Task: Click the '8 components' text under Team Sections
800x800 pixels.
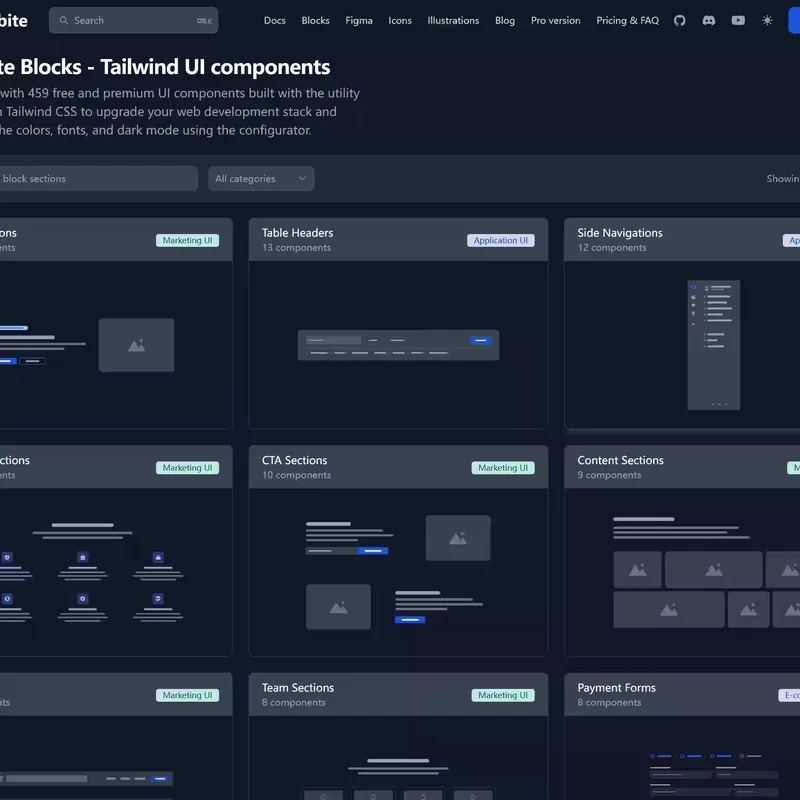Action: click(293, 703)
